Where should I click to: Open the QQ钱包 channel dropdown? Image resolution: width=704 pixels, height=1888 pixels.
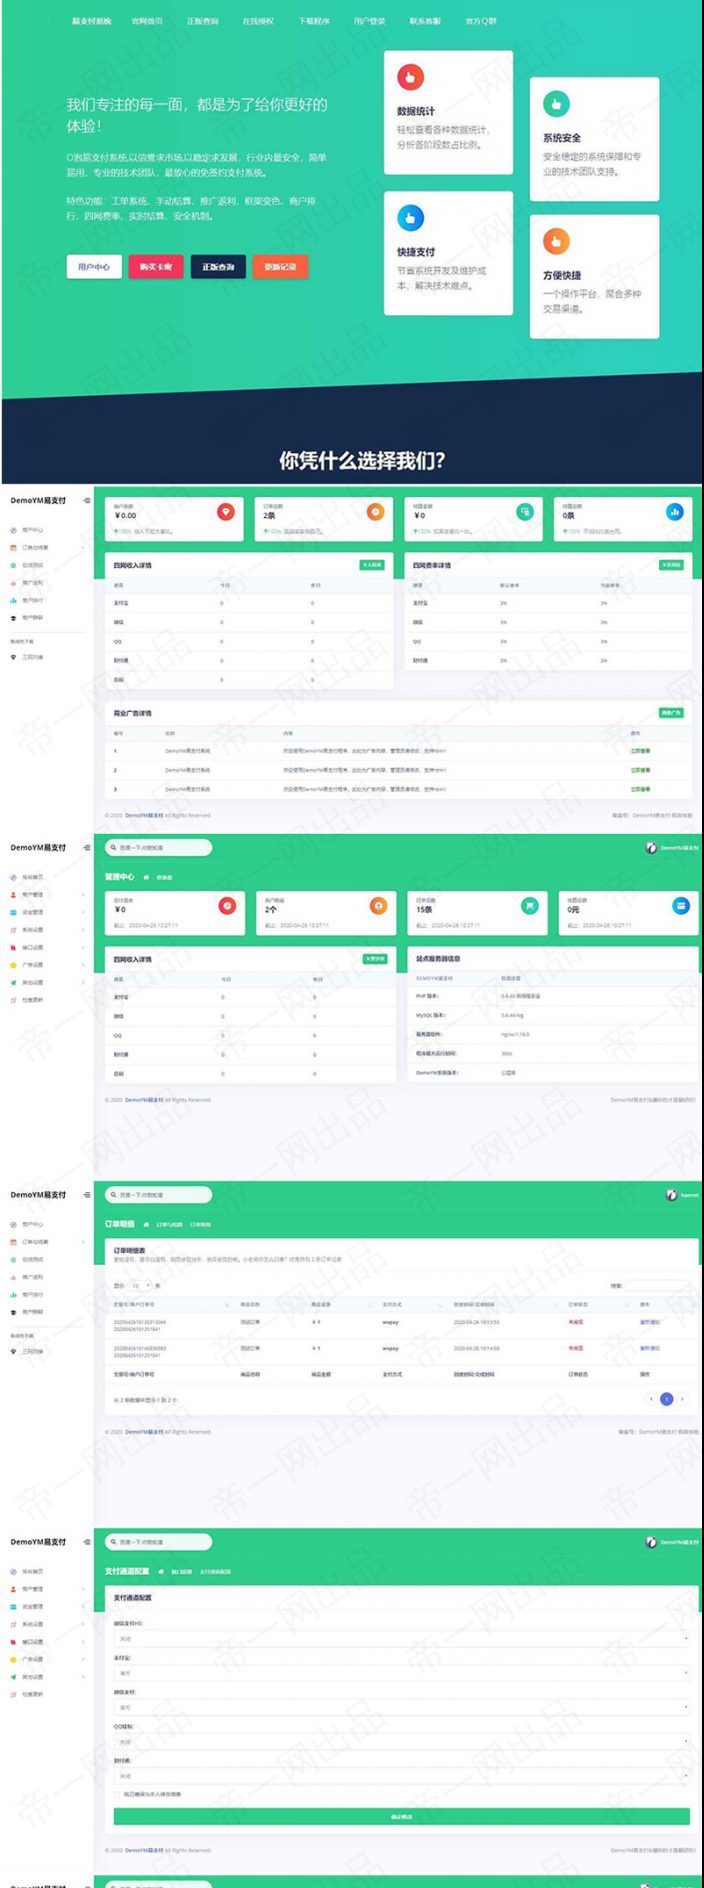[x=401, y=1741]
